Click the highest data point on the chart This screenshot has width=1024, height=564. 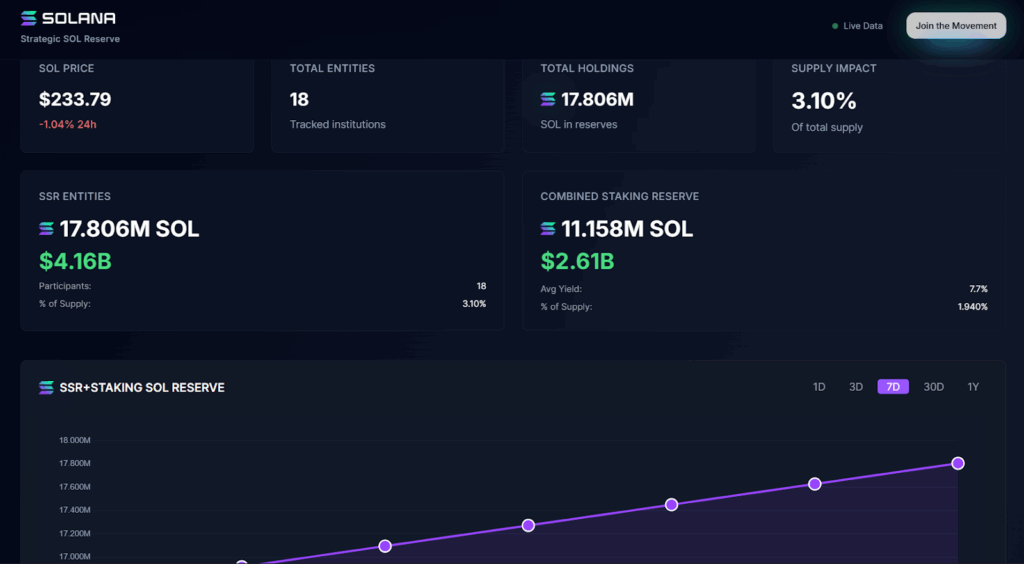pos(958,463)
